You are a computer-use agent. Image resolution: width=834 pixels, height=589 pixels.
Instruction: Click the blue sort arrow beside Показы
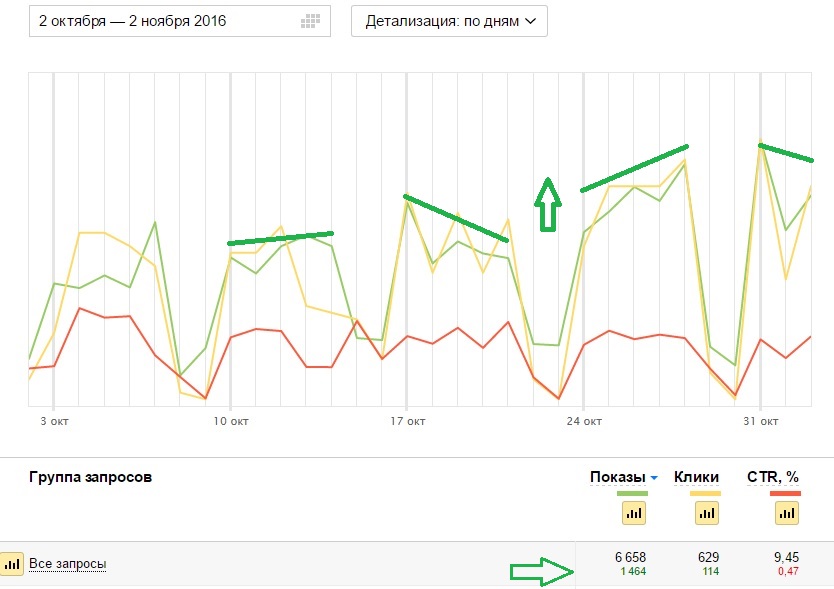654,478
